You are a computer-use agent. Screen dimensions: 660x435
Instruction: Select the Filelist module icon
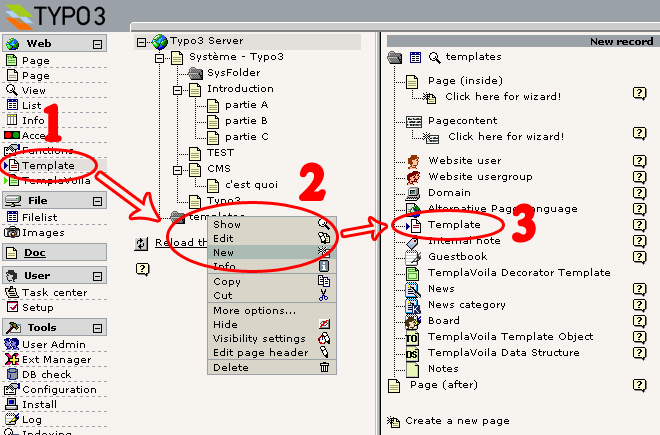pos(12,217)
